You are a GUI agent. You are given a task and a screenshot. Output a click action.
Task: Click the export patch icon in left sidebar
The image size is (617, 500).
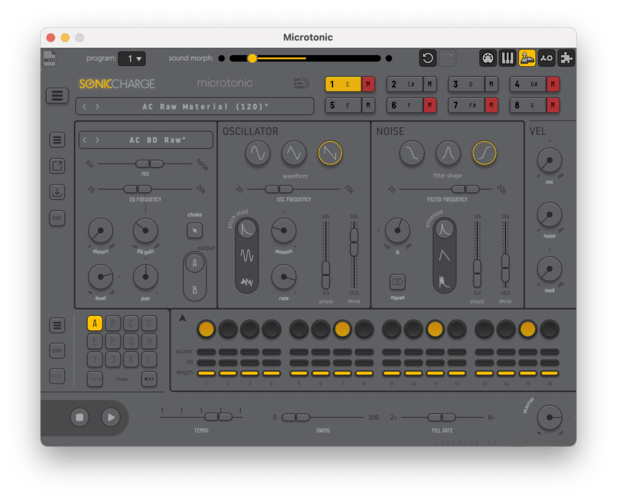click(x=57, y=166)
